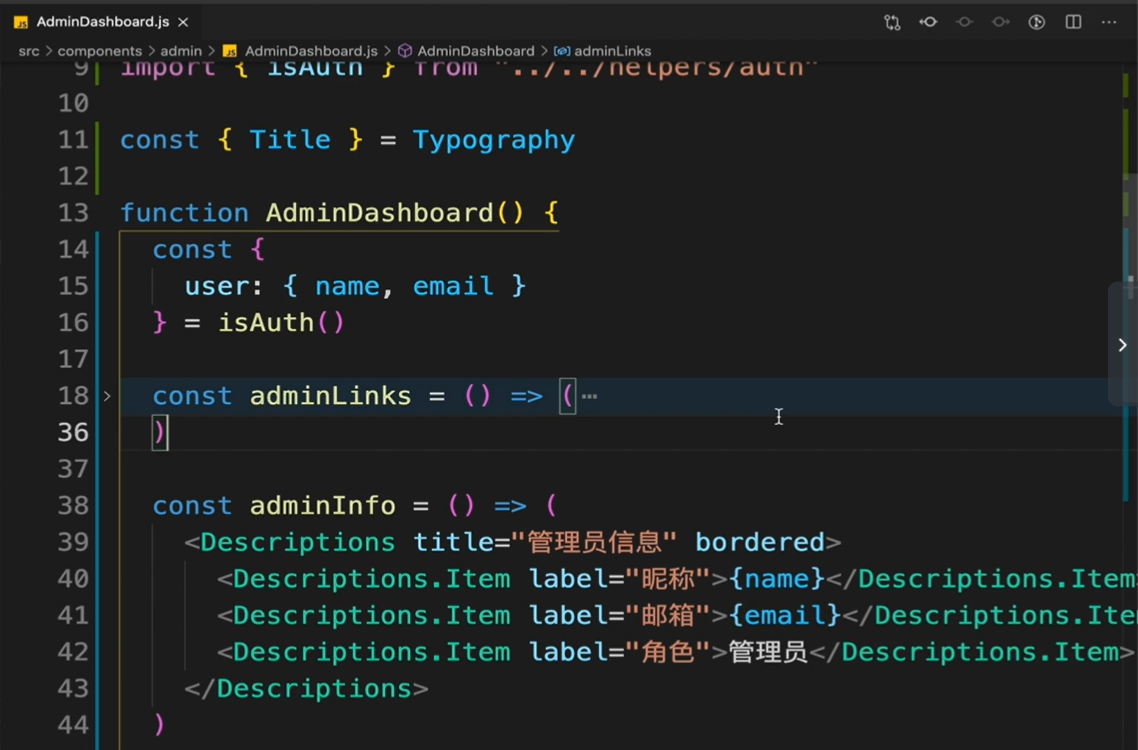Open the adminLinks breadcrumb

[613, 51]
